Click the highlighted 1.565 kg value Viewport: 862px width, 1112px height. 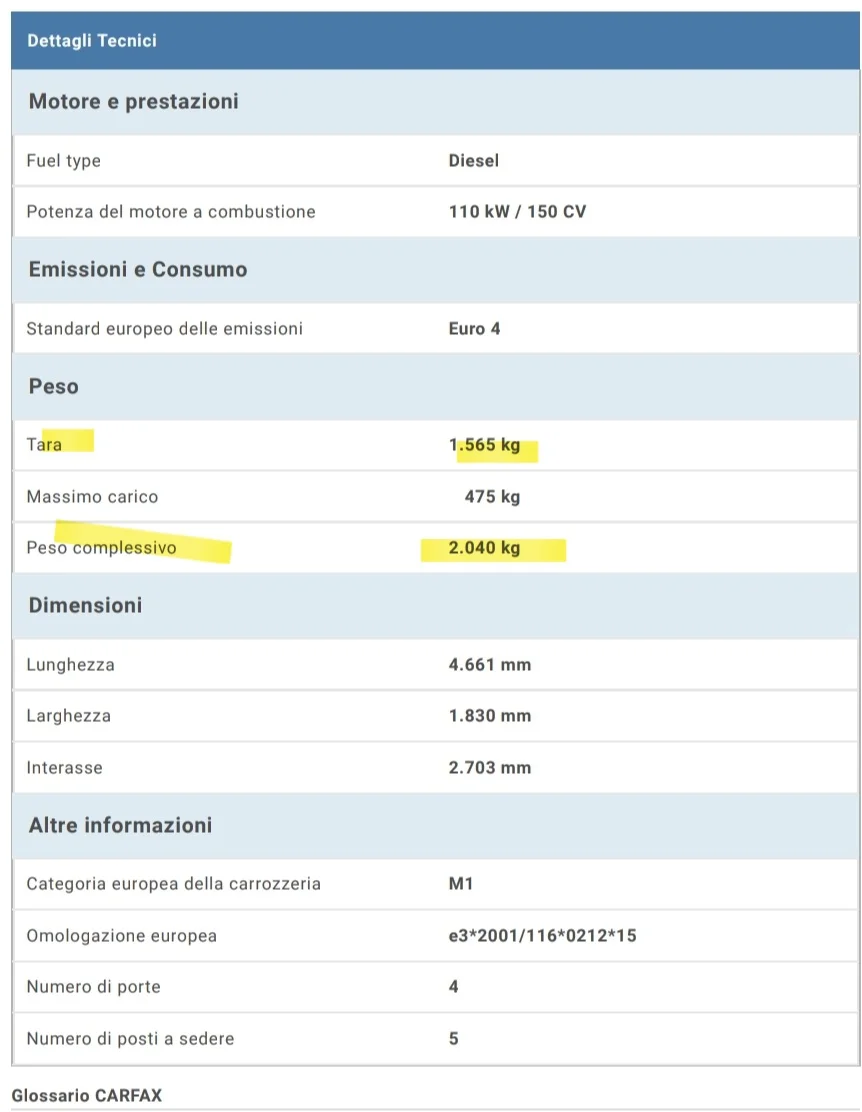[x=485, y=445]
